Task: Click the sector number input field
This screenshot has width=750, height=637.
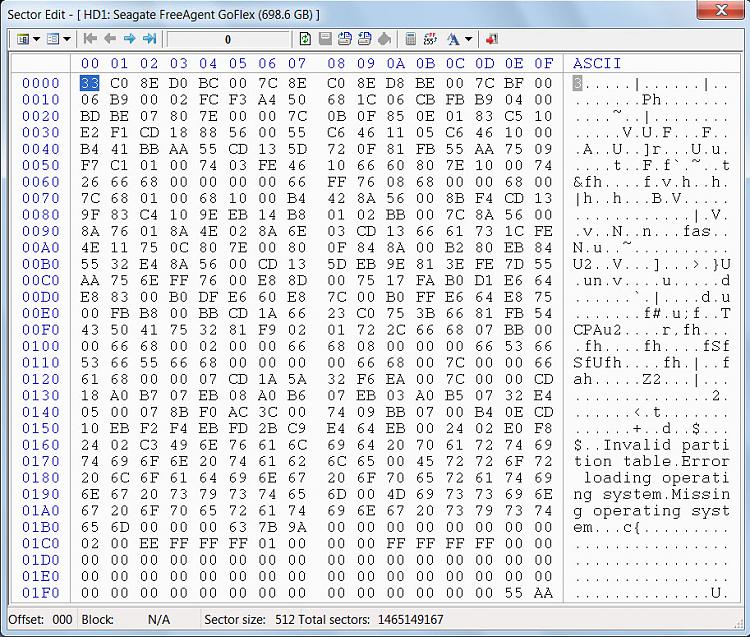Action: tap(228, 39)
